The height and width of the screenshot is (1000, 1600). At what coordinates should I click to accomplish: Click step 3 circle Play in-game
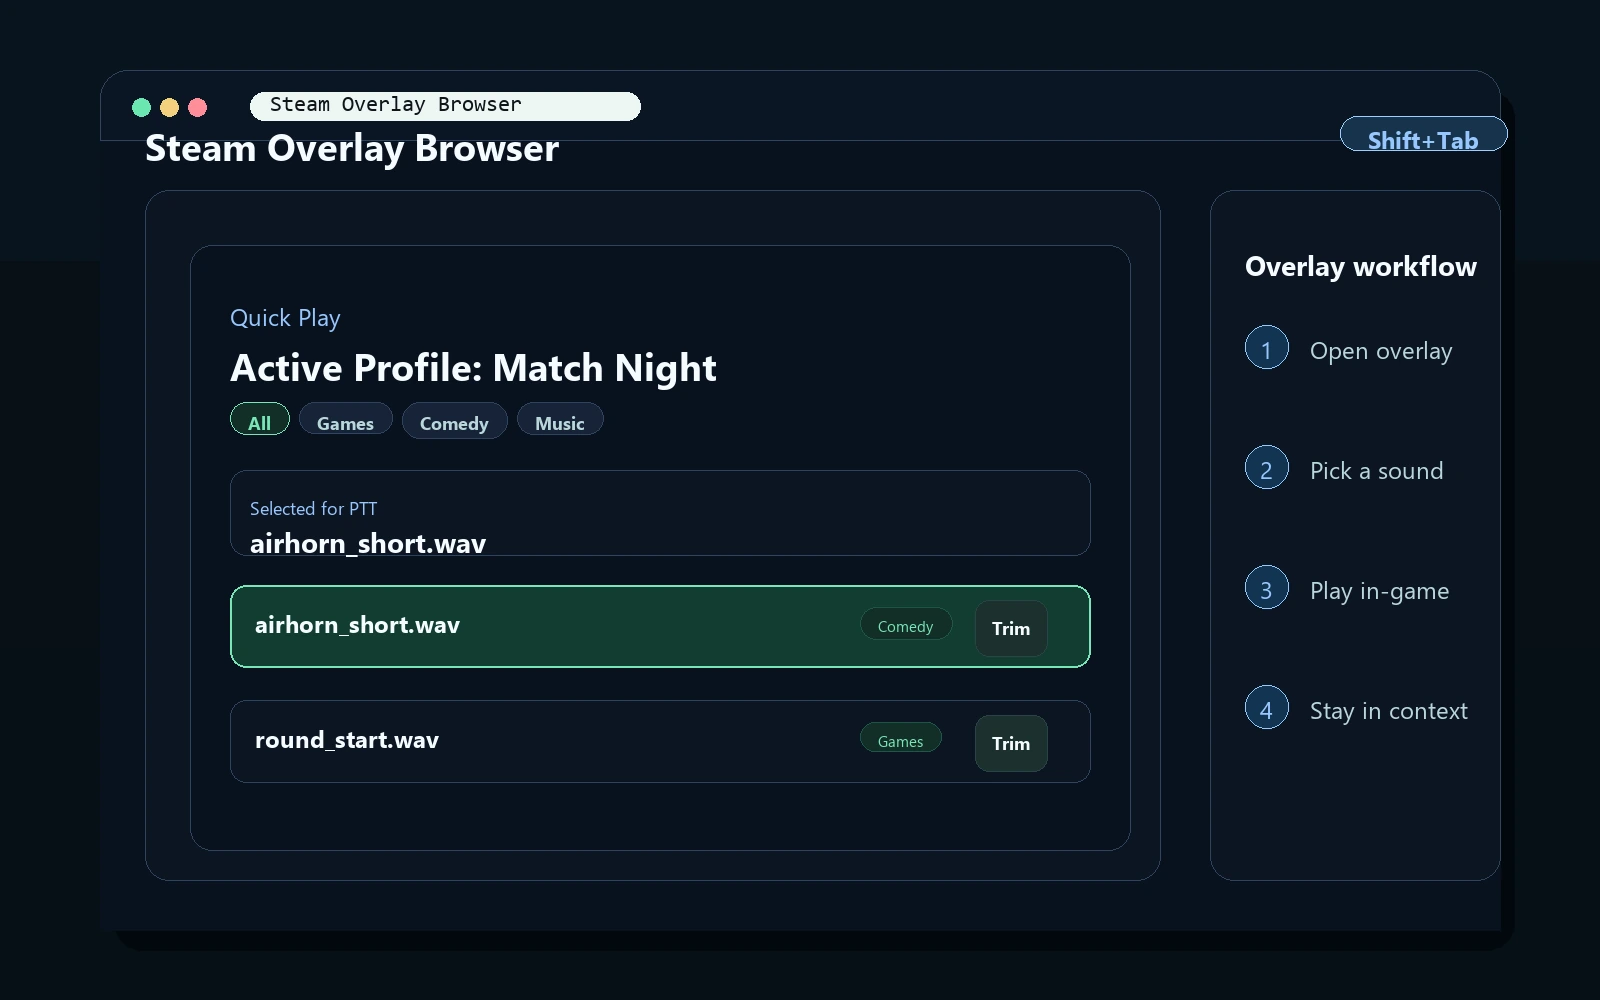pyautogui.click(x=1267, y=587)
